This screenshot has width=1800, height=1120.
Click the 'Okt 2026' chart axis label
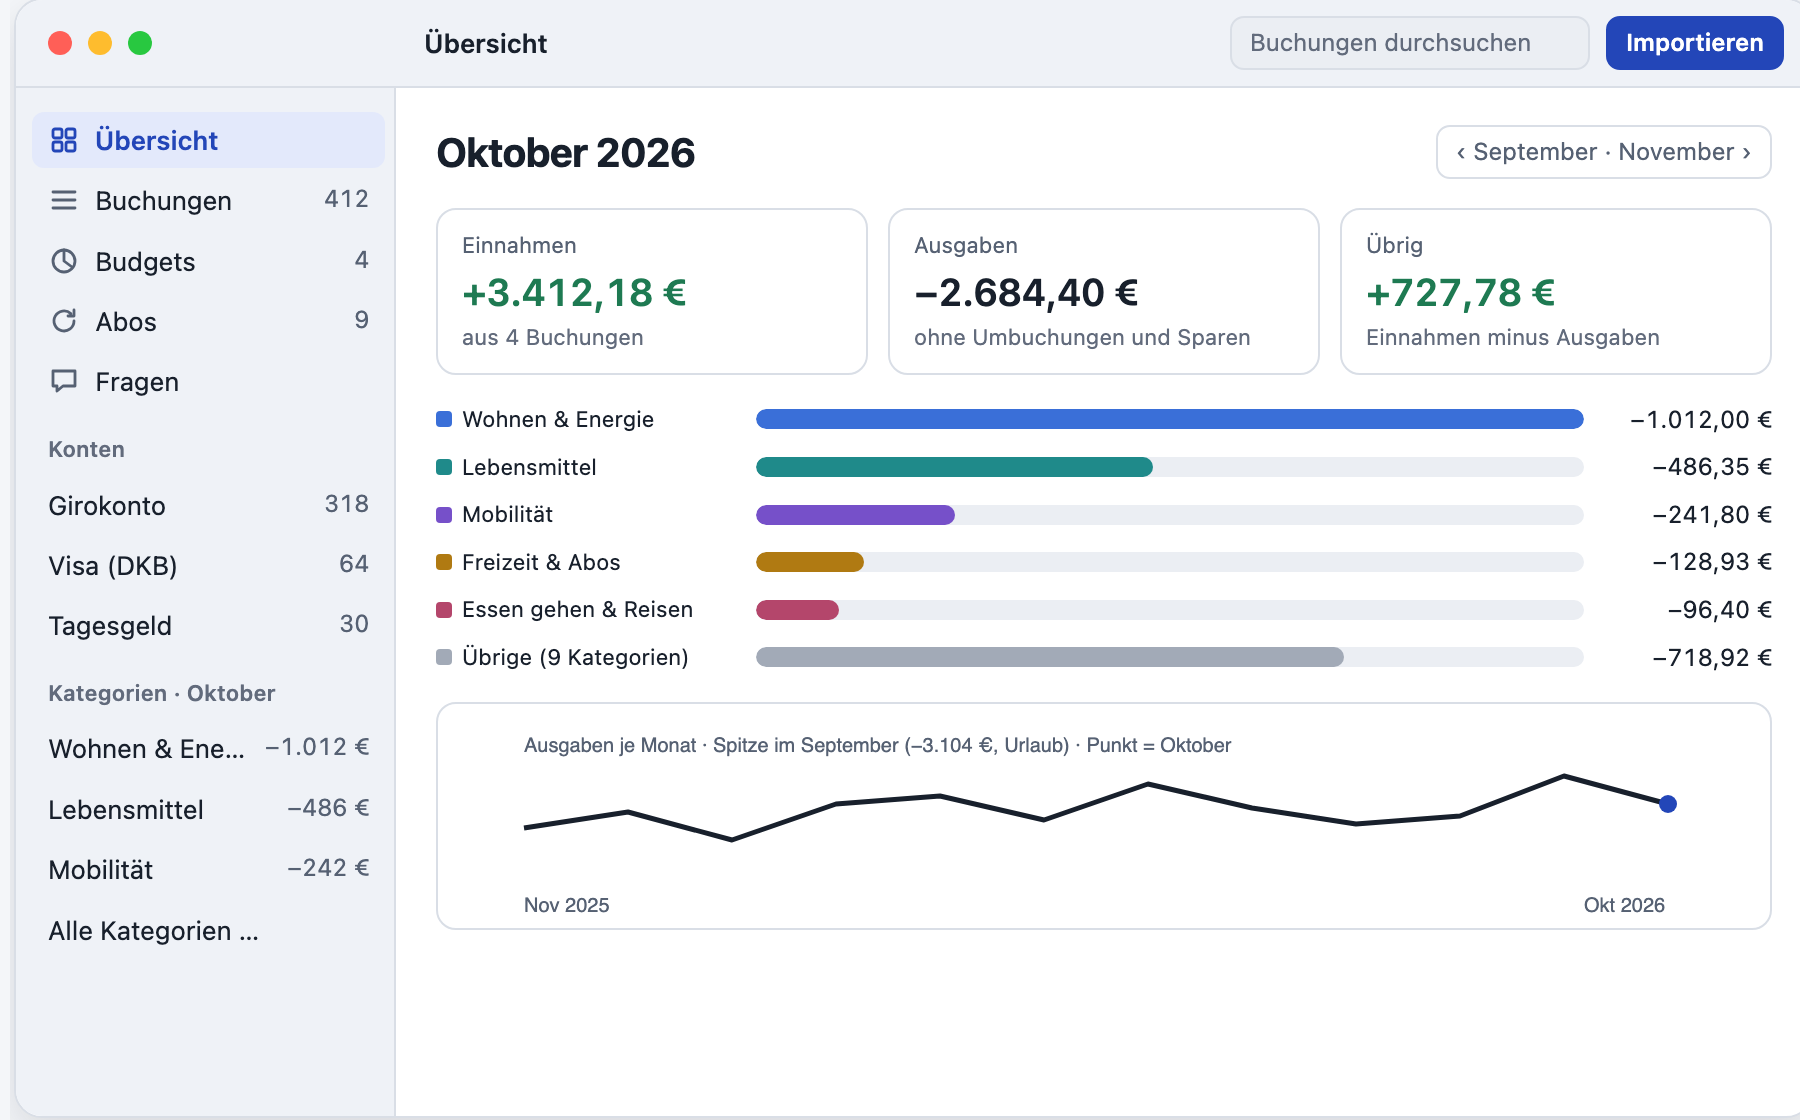tap(1624, 905)
